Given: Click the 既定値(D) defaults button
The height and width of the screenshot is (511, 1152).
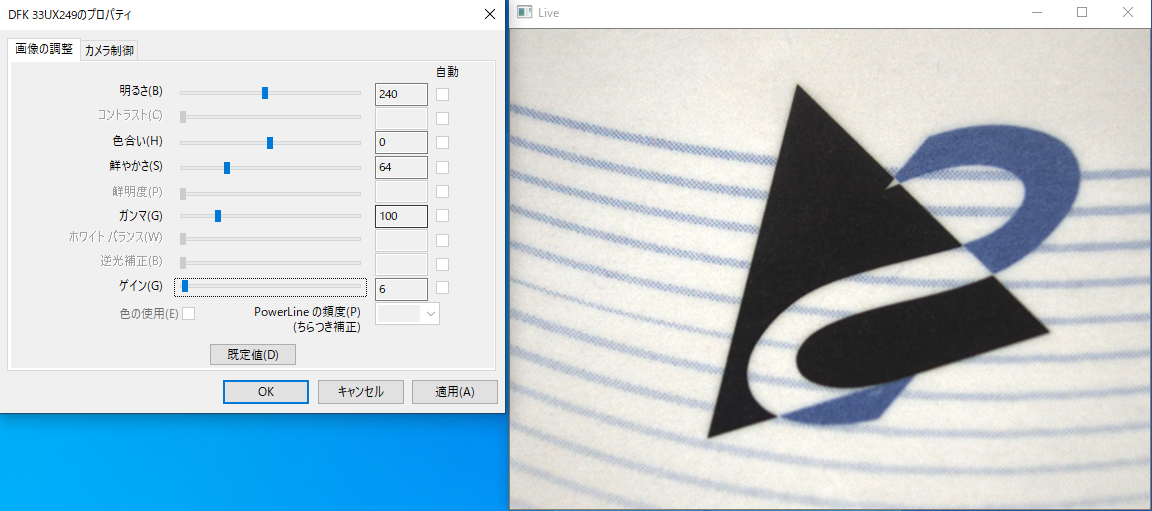Looking at the screenshot, I should tap(253, 355).
